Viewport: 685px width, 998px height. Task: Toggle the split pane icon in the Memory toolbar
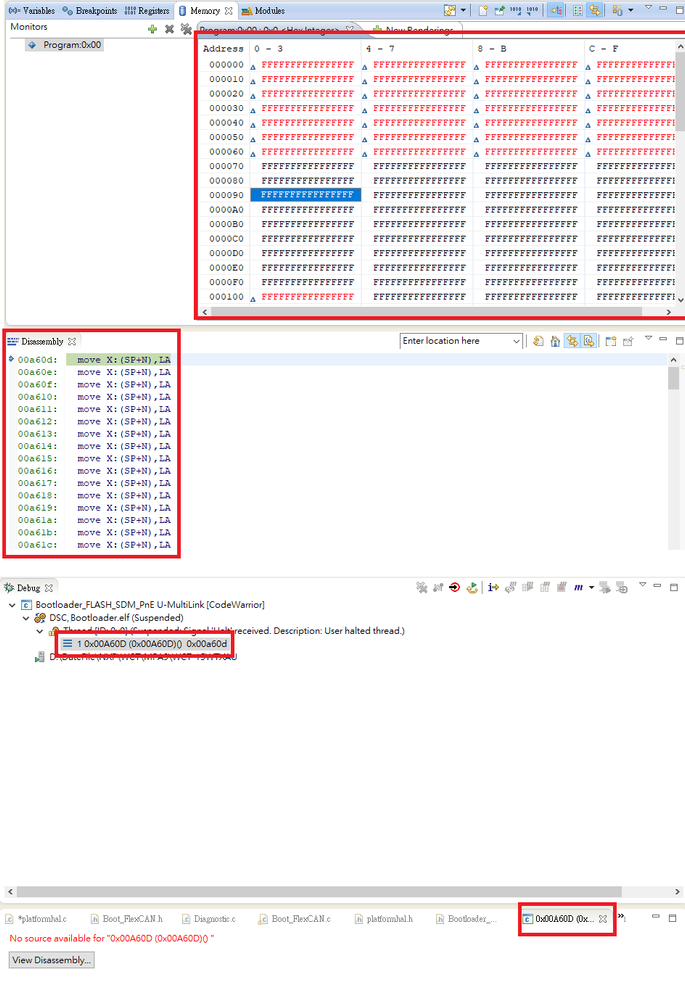[577, 10]
